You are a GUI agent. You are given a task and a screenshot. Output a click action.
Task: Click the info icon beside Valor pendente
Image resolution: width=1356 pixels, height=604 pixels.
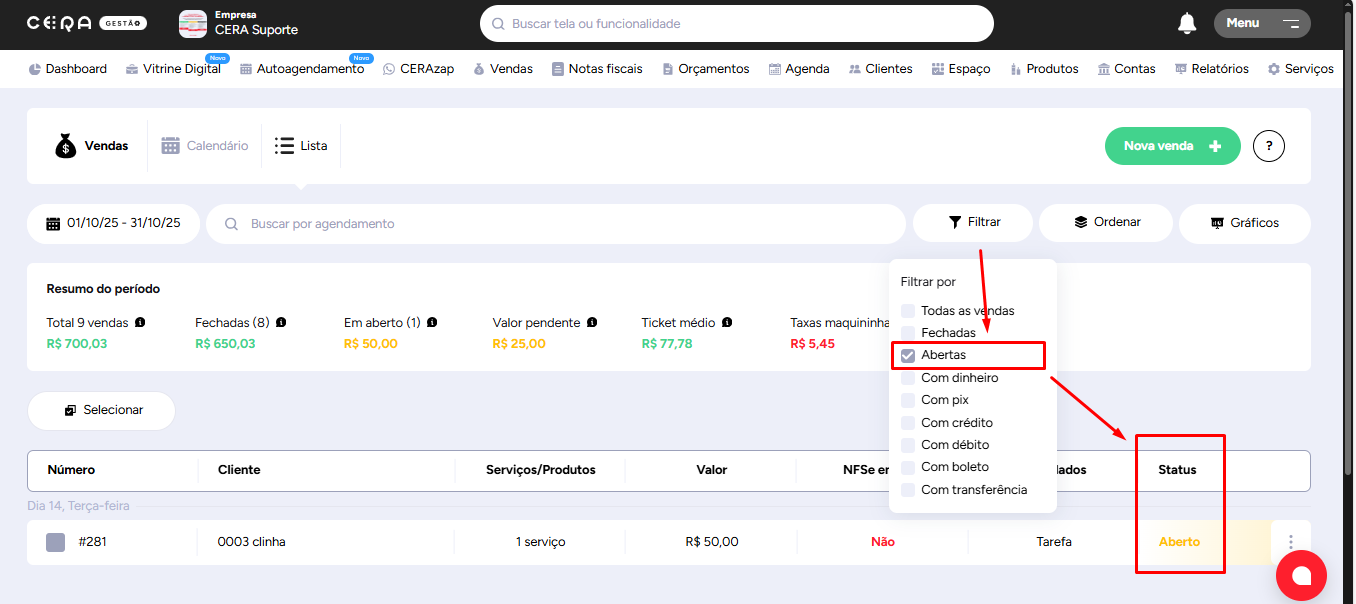(592, 323)
